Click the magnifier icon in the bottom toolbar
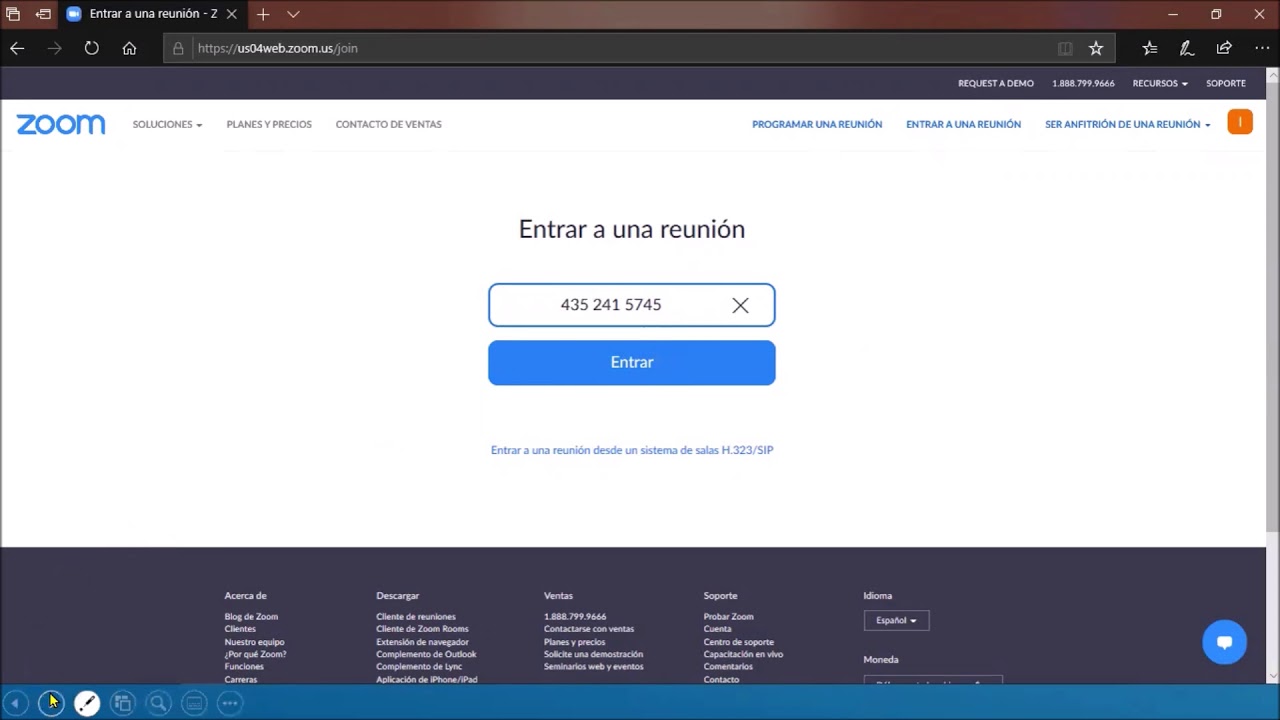The width and height of the screenshot is (1280, 720). (158, 703)
